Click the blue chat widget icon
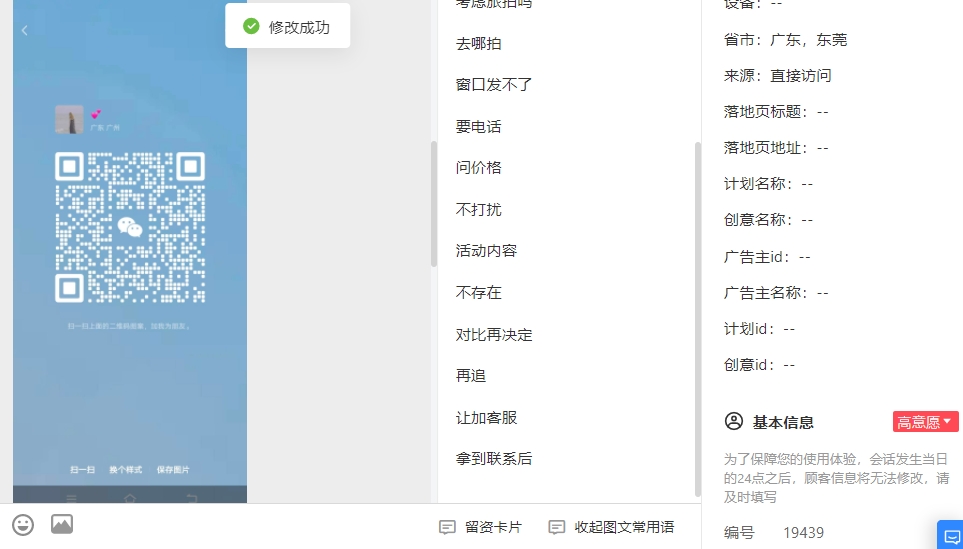The height and width of the screenshot is (549, 963). point(951,537)
